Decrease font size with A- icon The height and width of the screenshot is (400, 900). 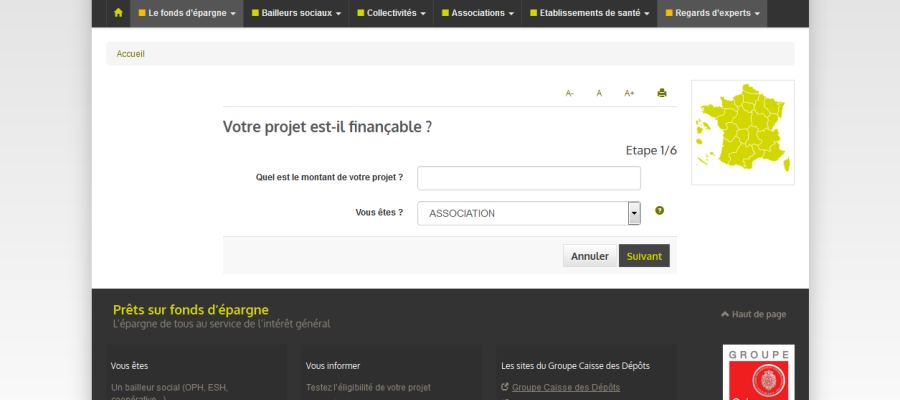570,93
